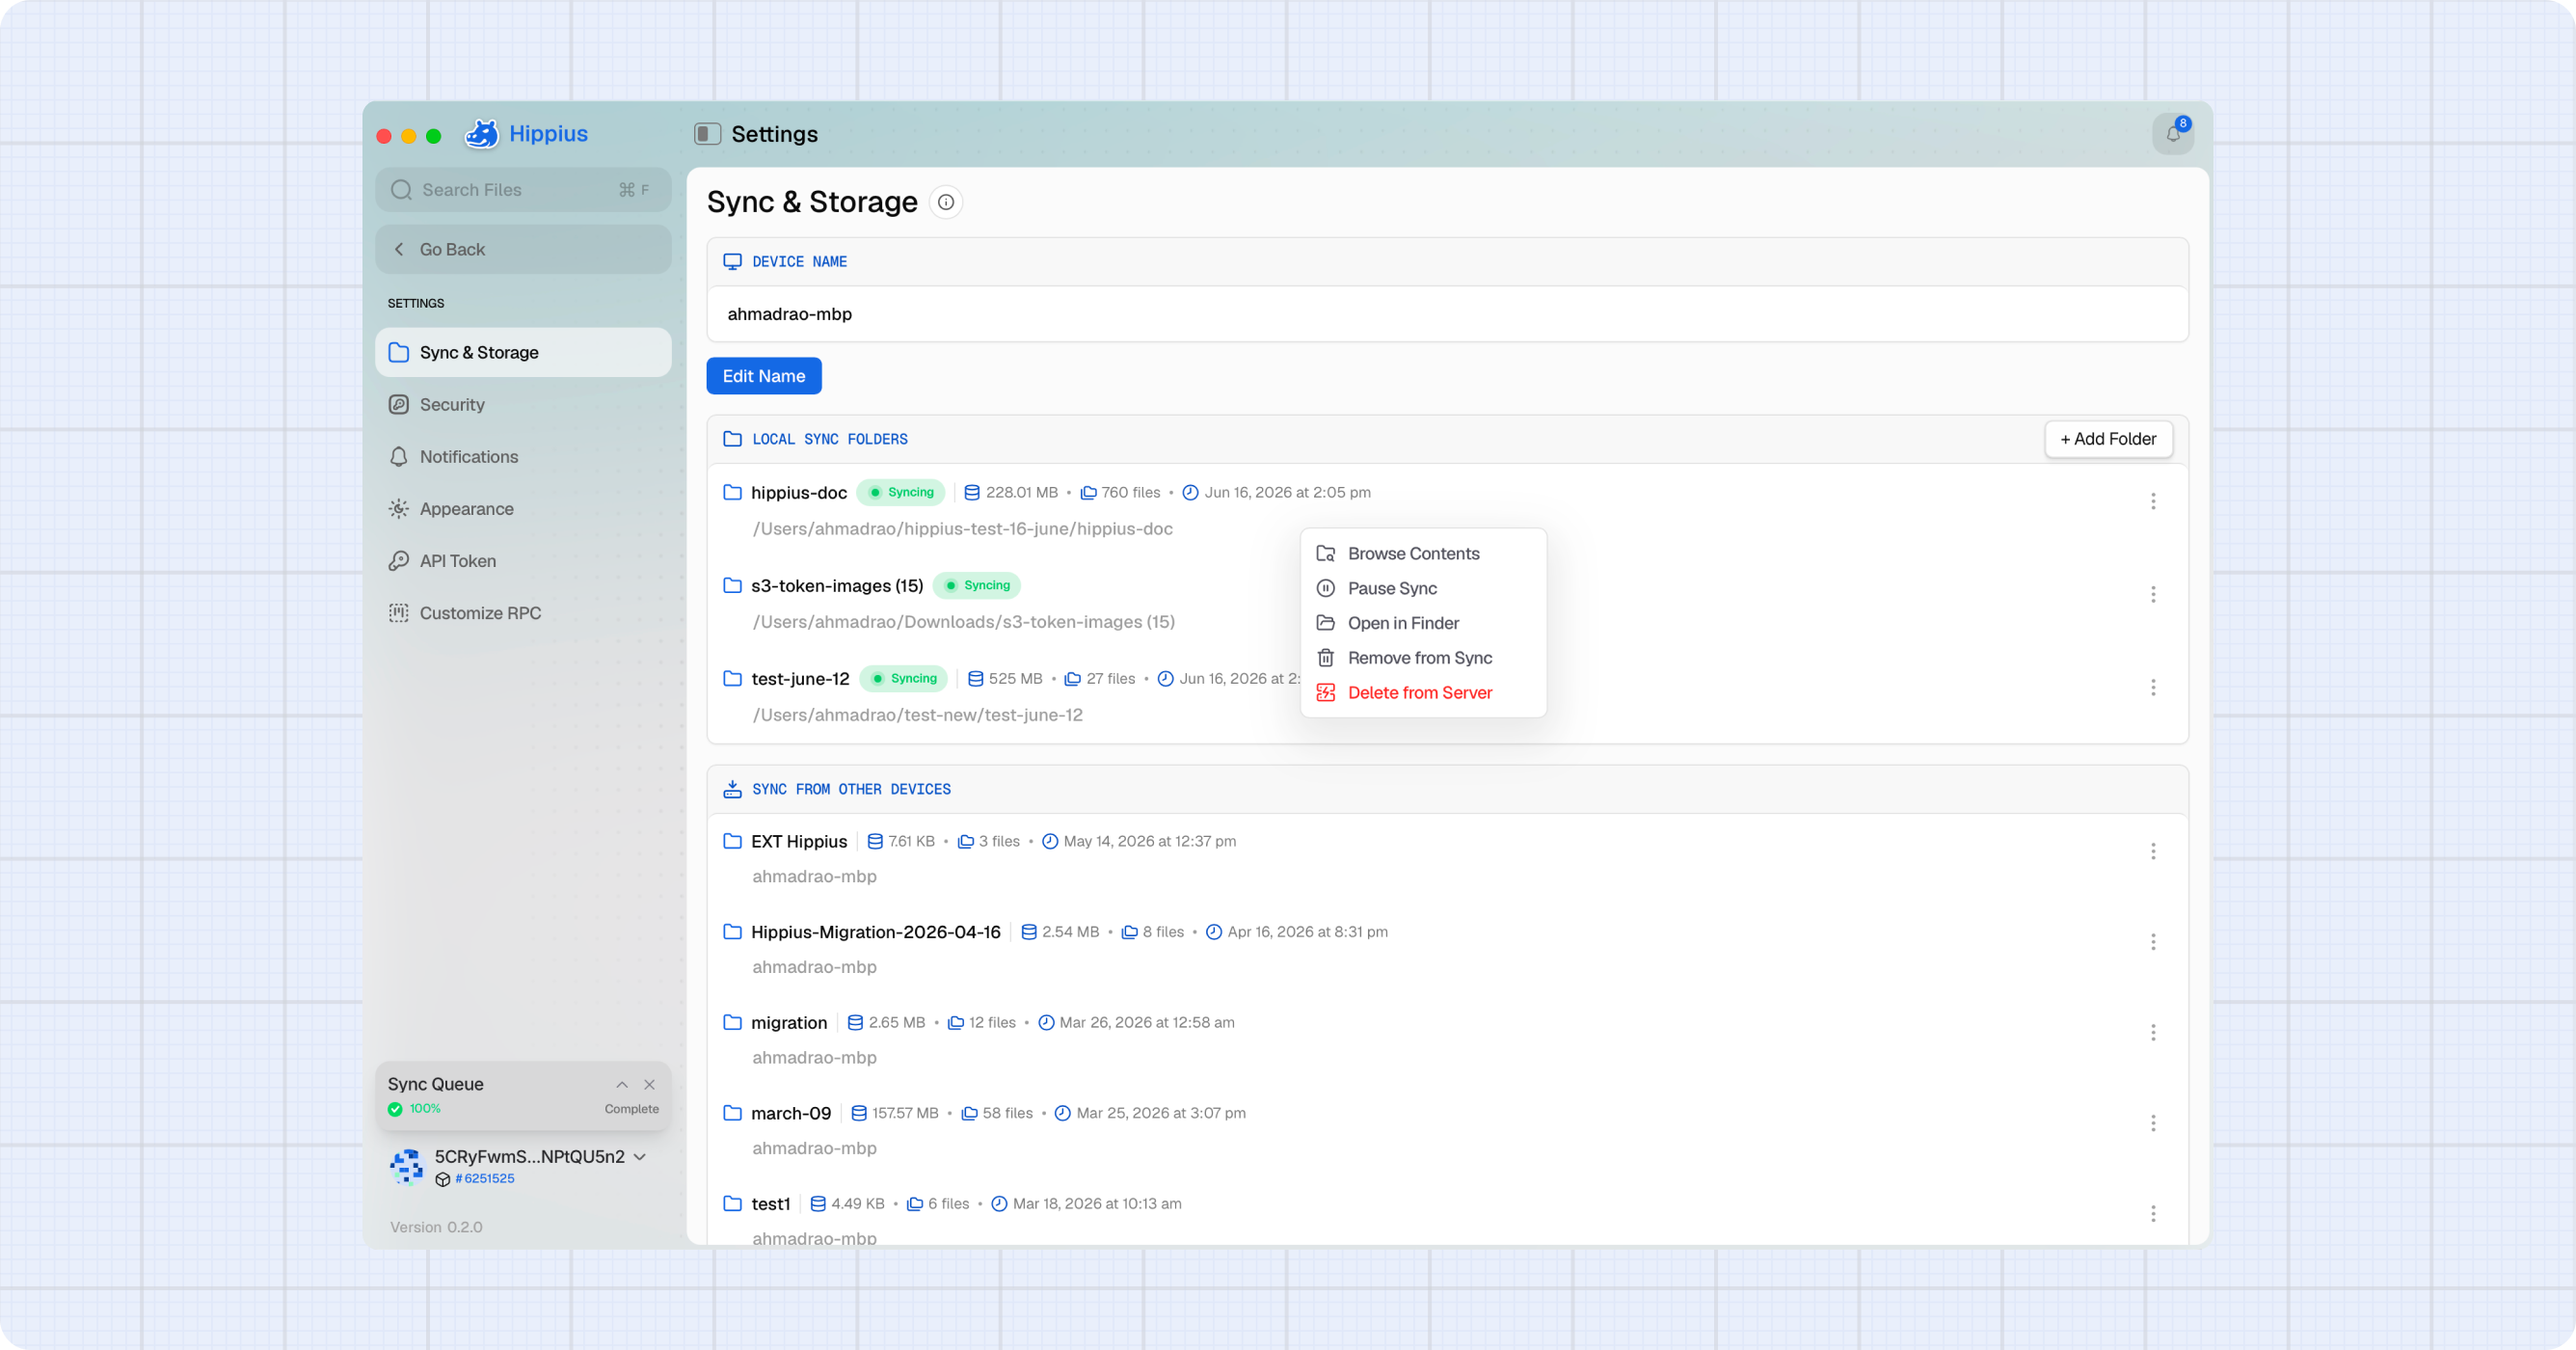The width and height of the screenshot is (2576, 1350).
Task: Click the Sync Queue 100% status
Action: (x=425, y=1109)
